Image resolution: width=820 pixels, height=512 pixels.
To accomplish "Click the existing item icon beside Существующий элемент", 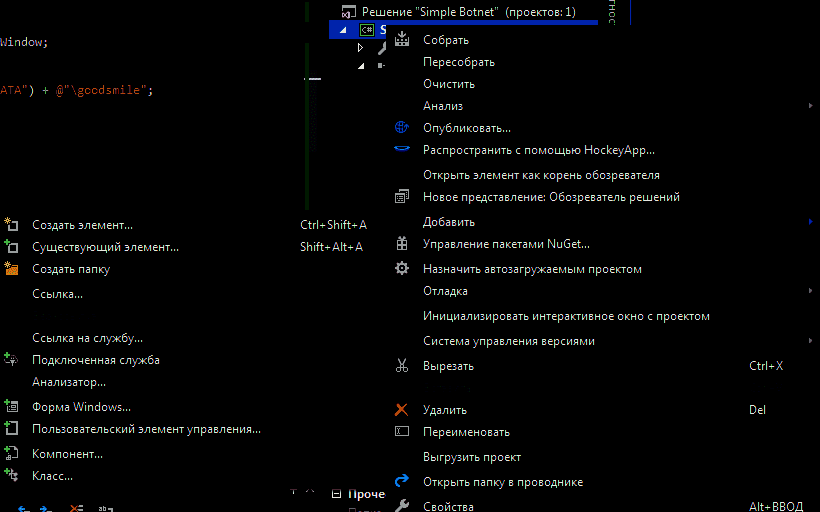I will pos(11,246).
